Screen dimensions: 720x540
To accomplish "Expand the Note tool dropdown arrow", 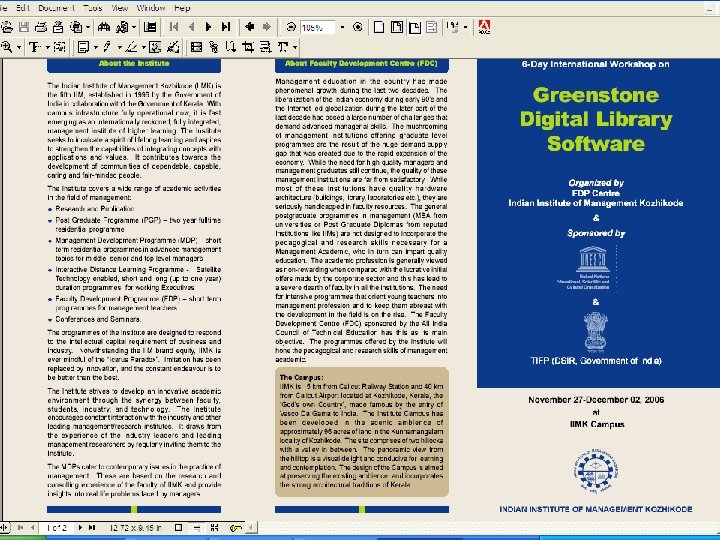I will 96,47.
